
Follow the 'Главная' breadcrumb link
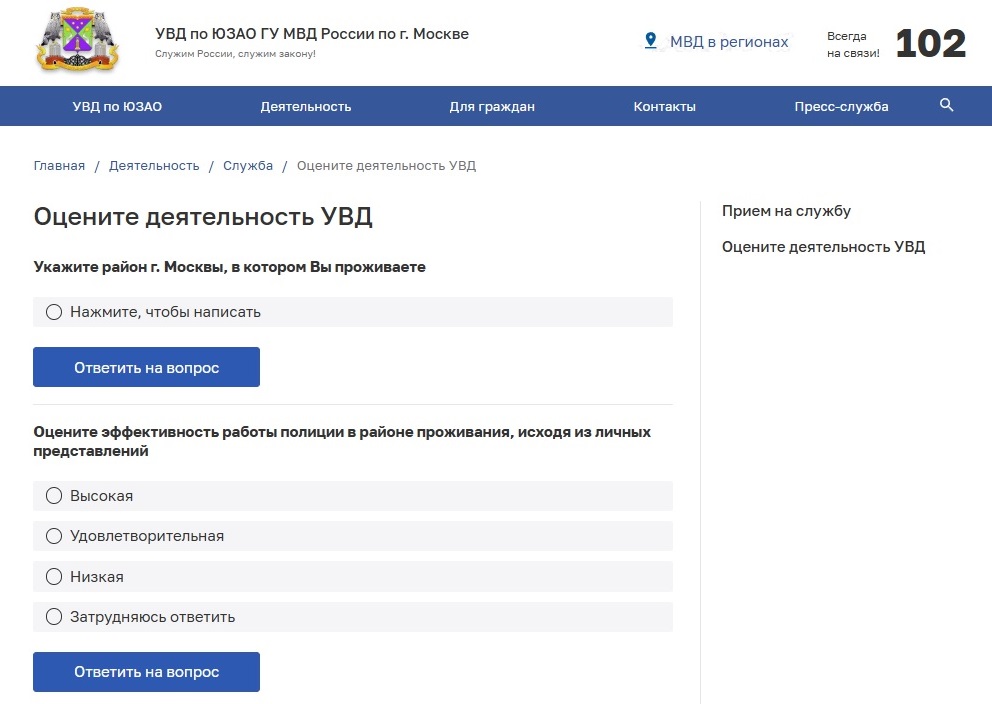coord(59,166)
